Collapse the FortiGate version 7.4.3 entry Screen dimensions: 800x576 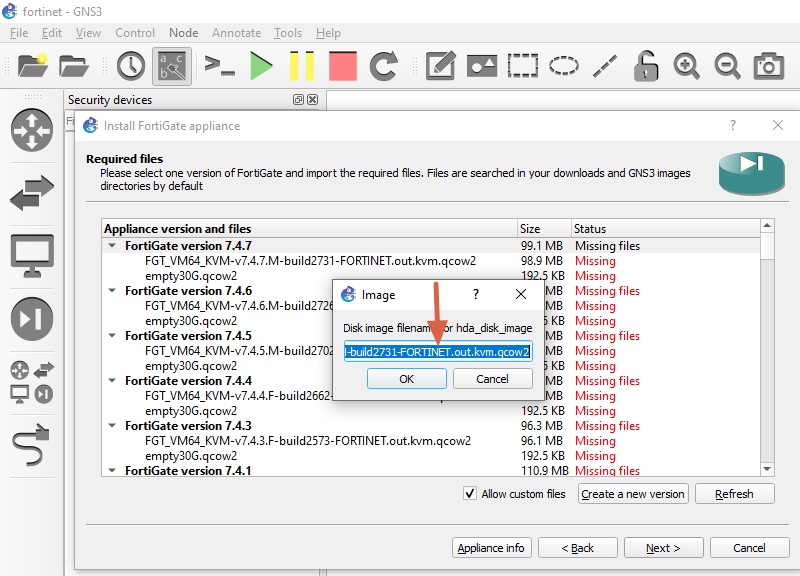click(112, 426)
